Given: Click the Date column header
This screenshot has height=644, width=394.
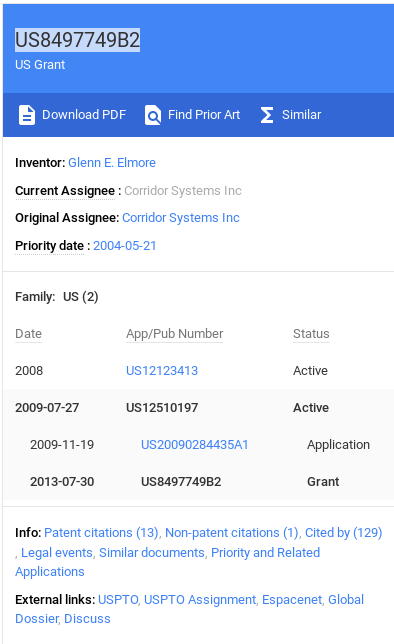Looking at the screenshot, I should [28, 334].
